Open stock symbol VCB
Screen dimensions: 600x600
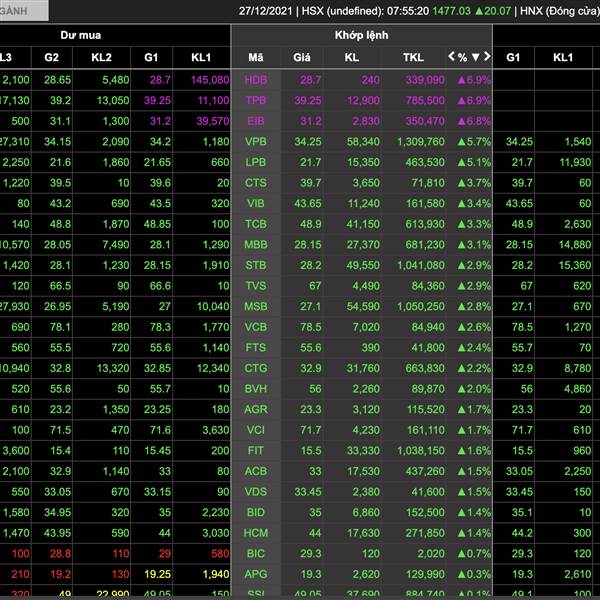[256, 327]
